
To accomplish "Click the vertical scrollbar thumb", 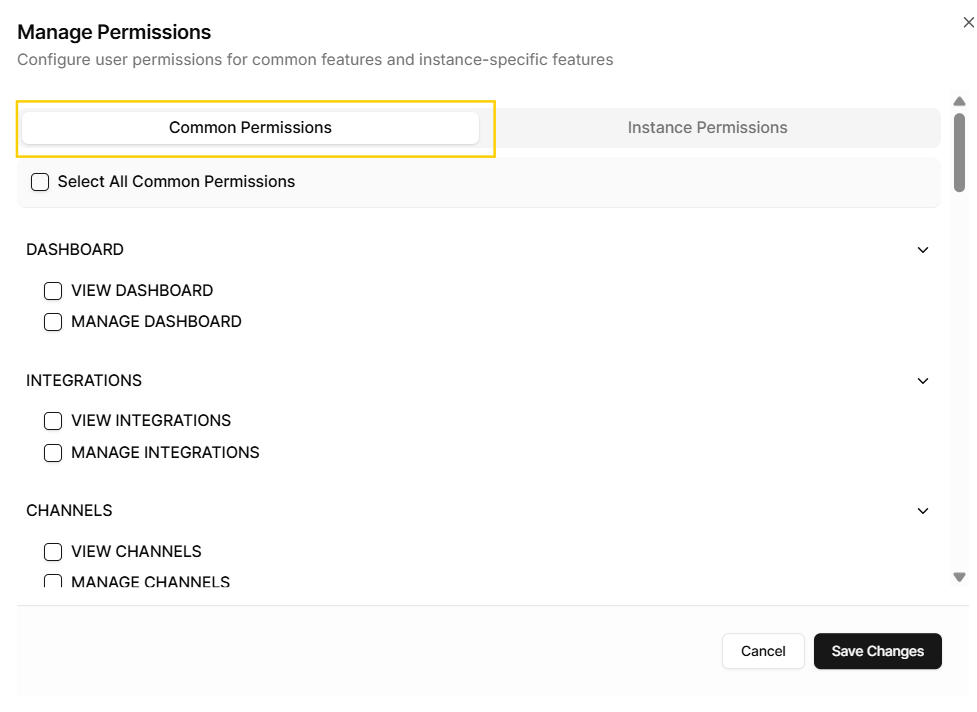I will coord(959,150).
